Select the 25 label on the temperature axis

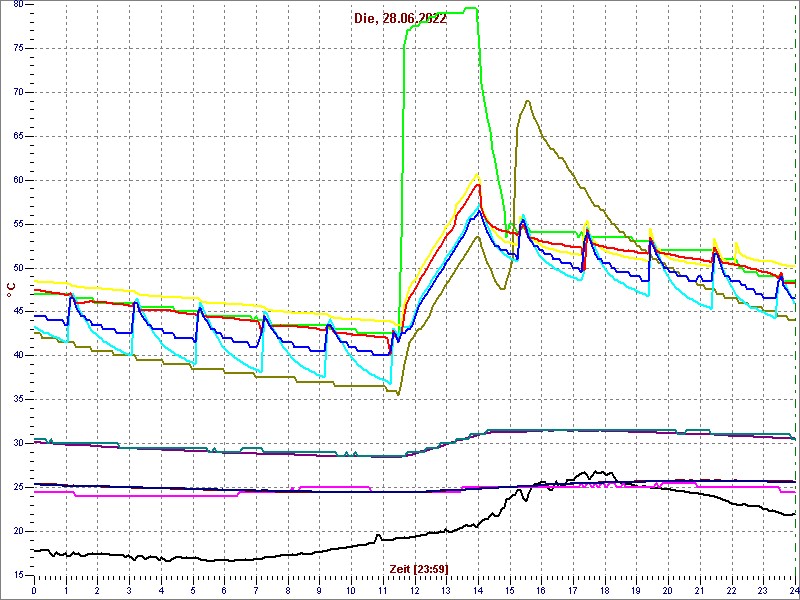tap(18, 487)
